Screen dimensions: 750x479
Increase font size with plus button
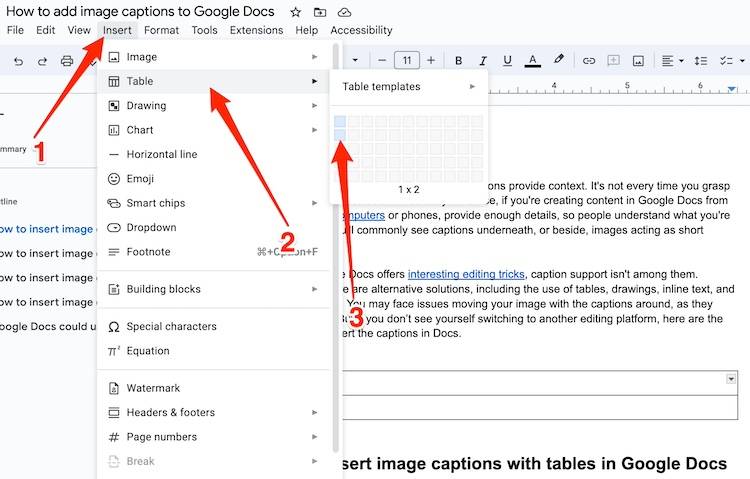[x=433, y=61]
